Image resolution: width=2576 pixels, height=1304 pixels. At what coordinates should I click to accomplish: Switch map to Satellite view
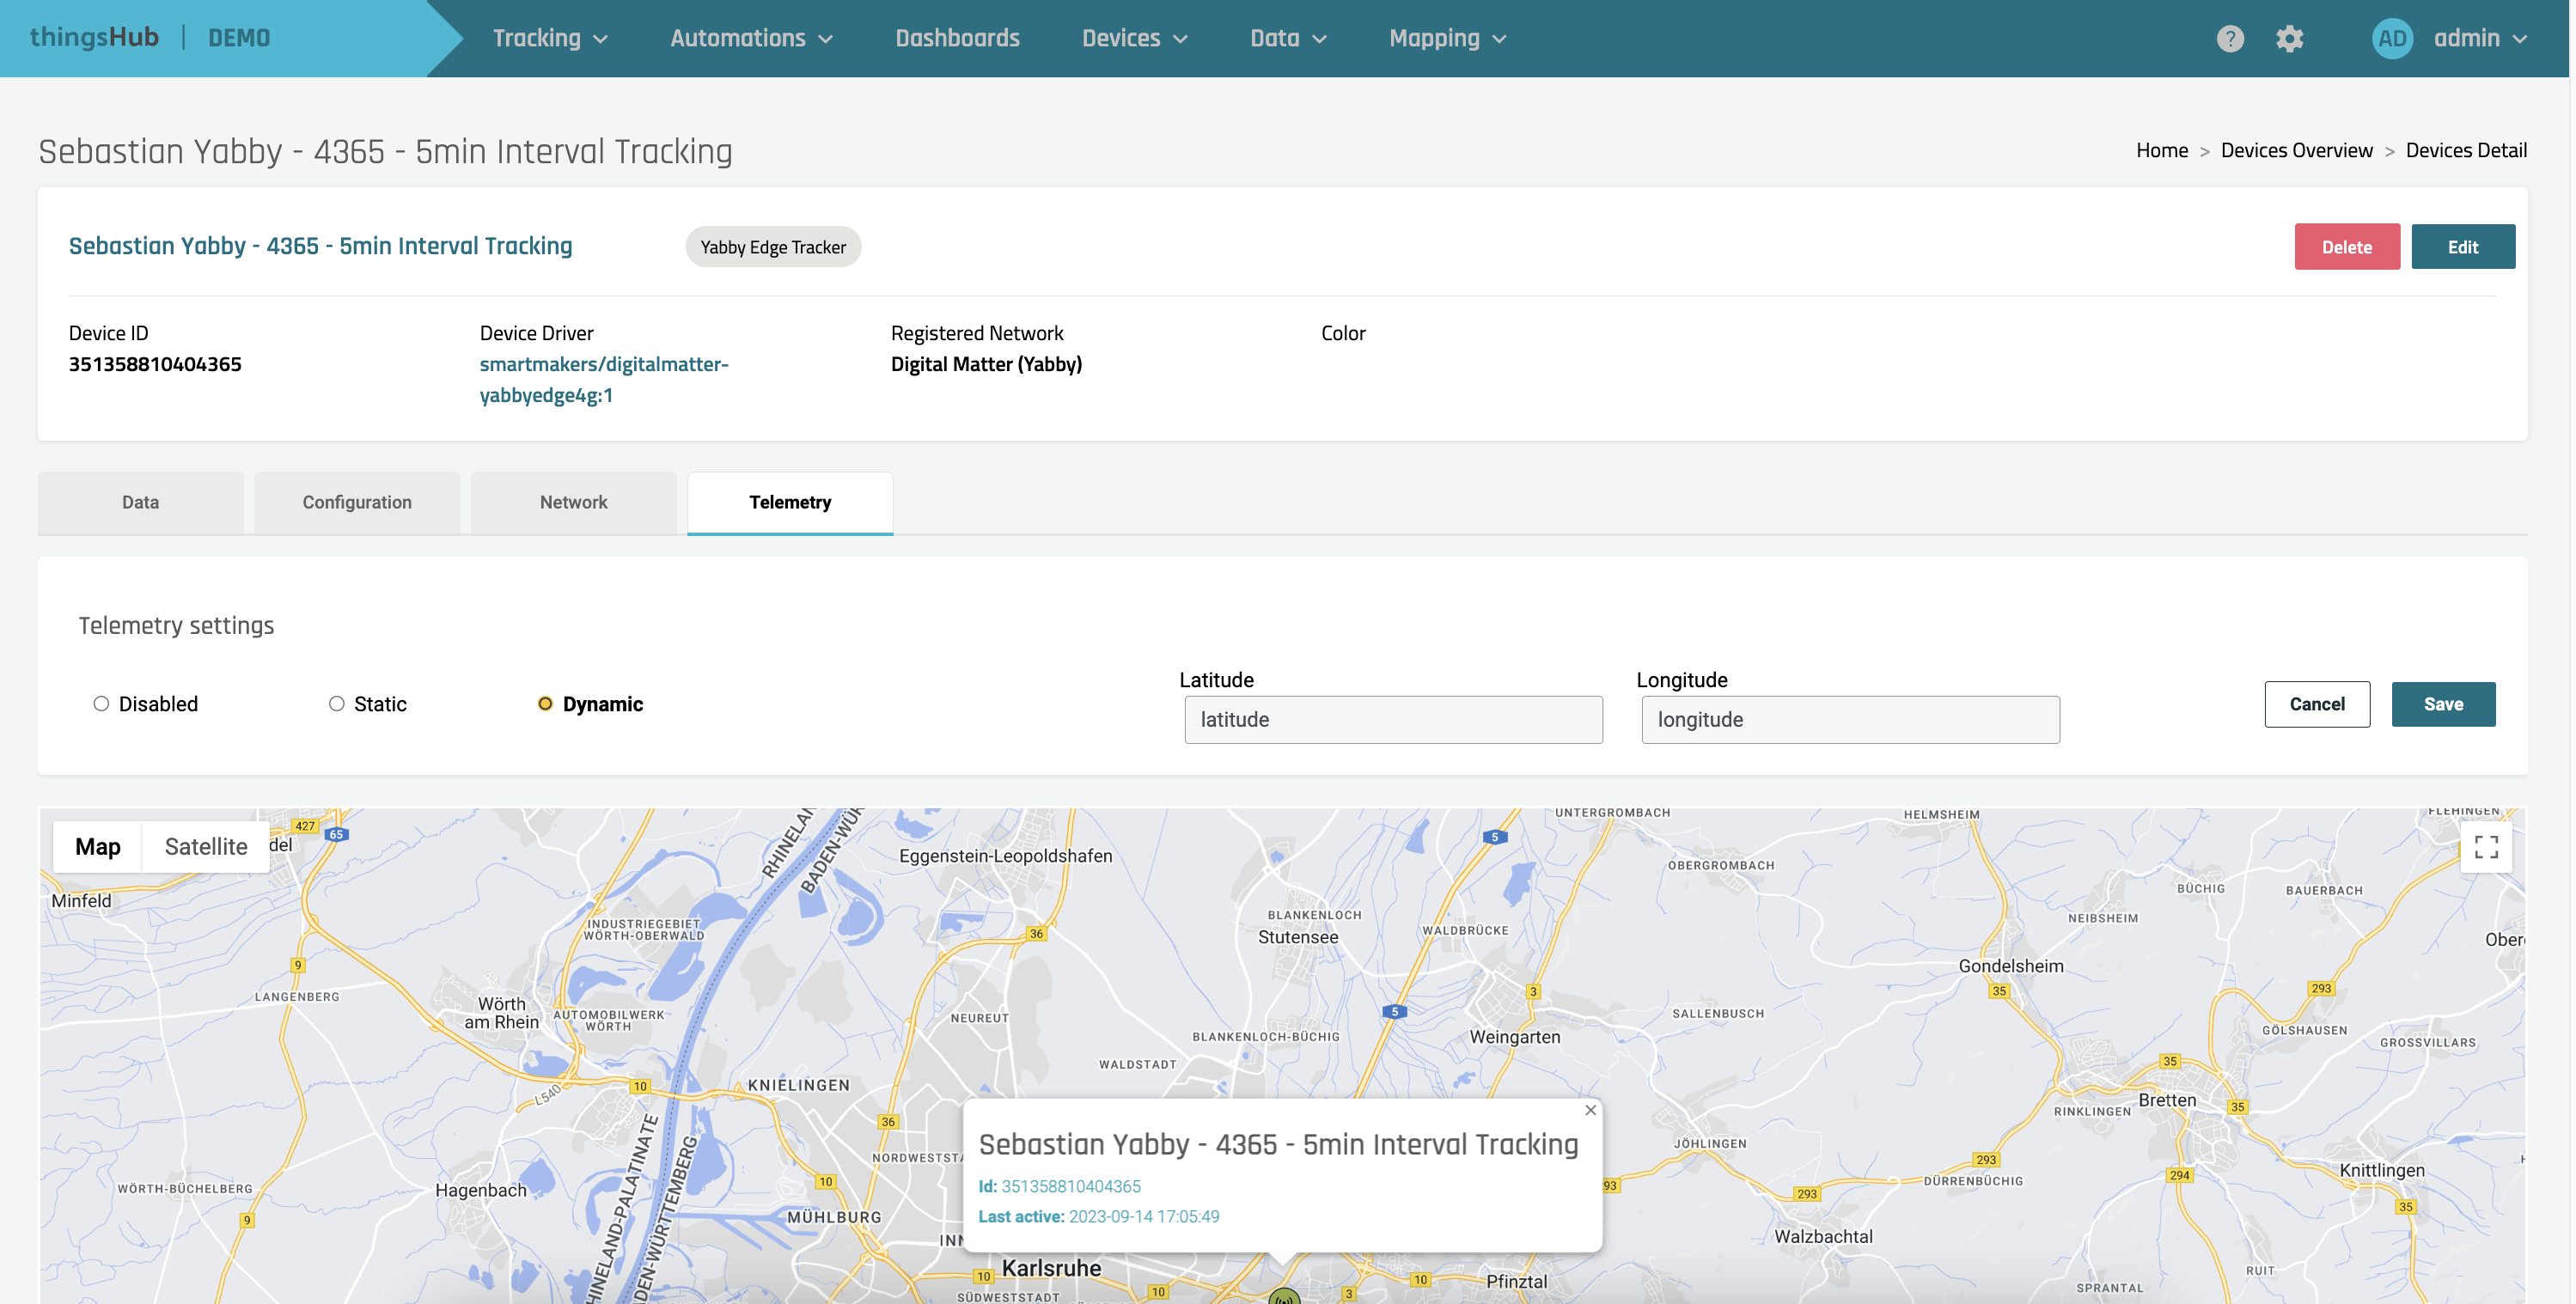205,847
